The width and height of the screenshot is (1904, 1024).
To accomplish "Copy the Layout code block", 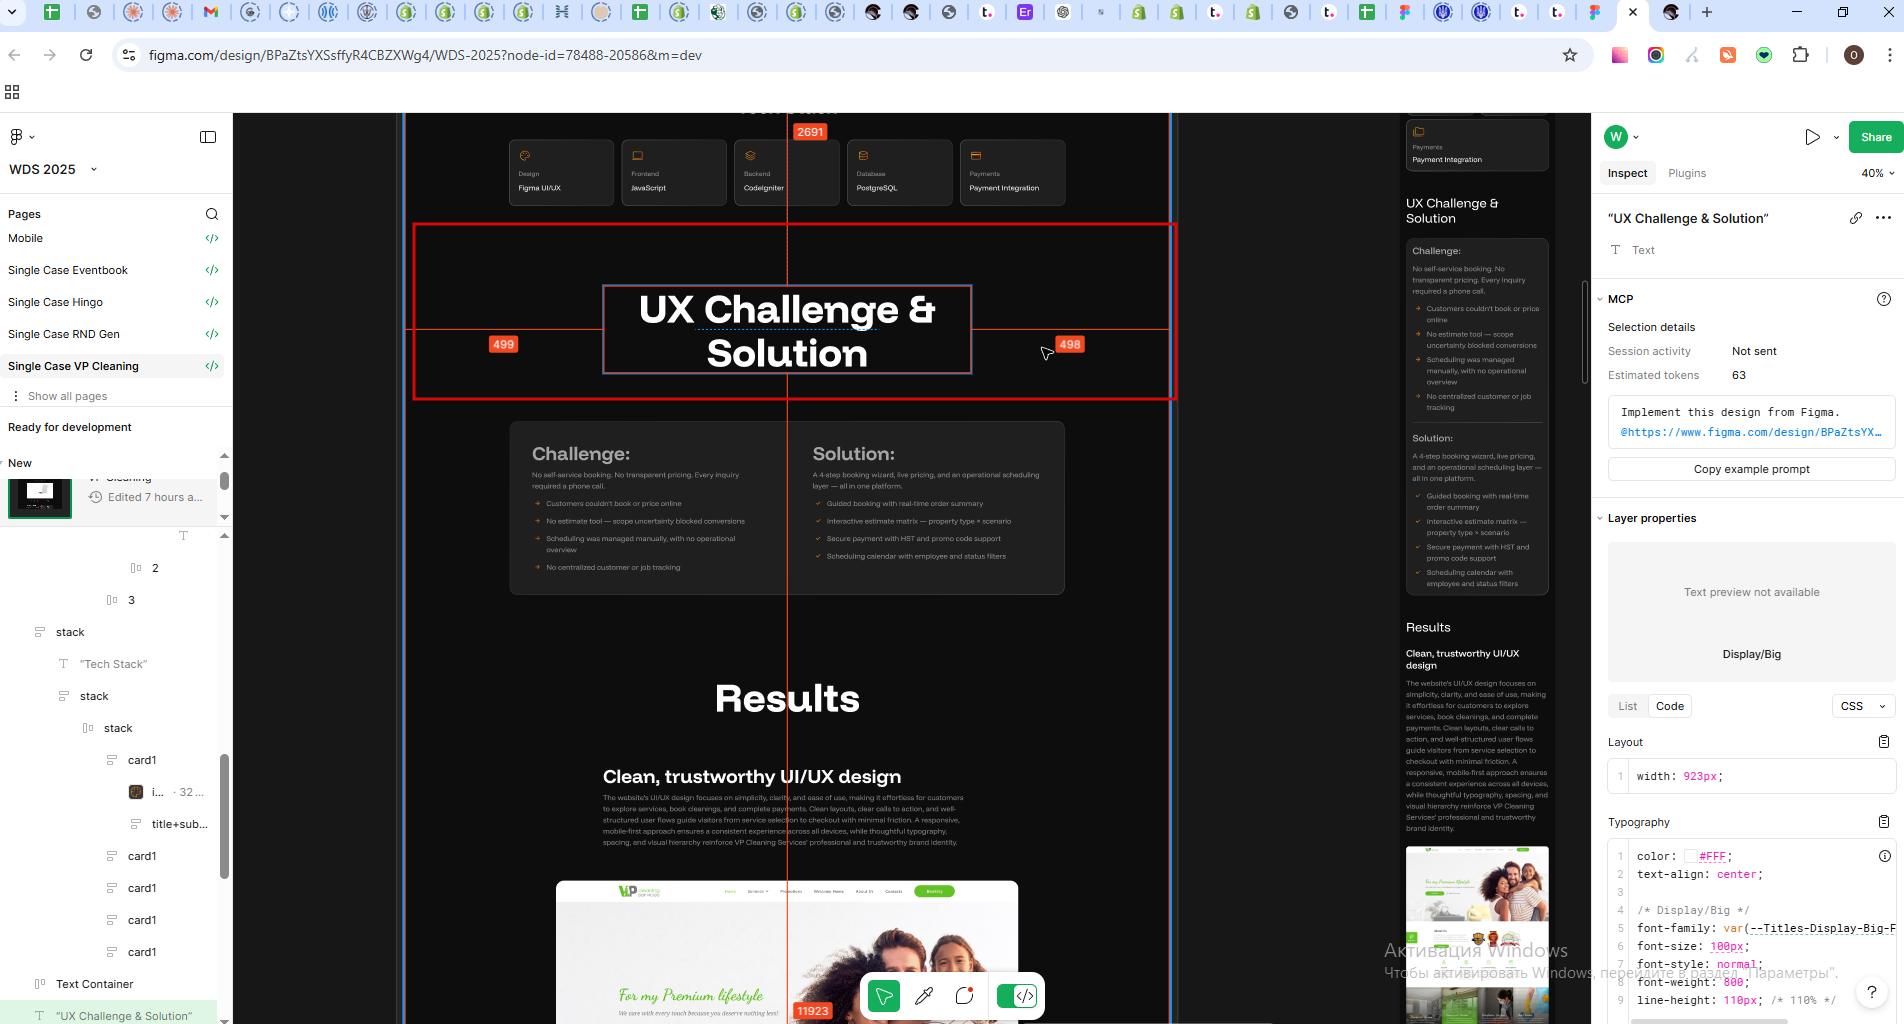I will pos(1884,742).
